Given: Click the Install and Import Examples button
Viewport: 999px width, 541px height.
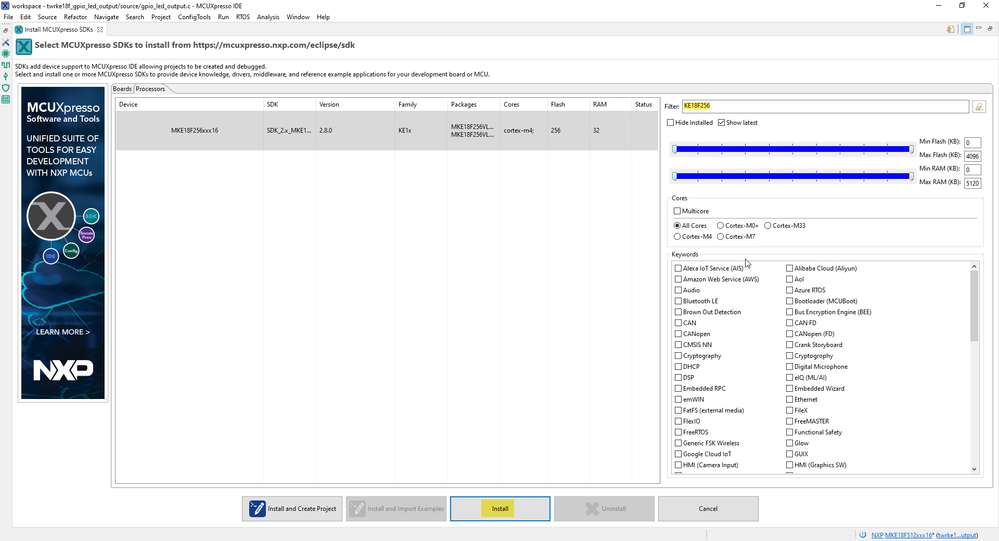Looking at the screenshot, I should [x=396, y=509].
